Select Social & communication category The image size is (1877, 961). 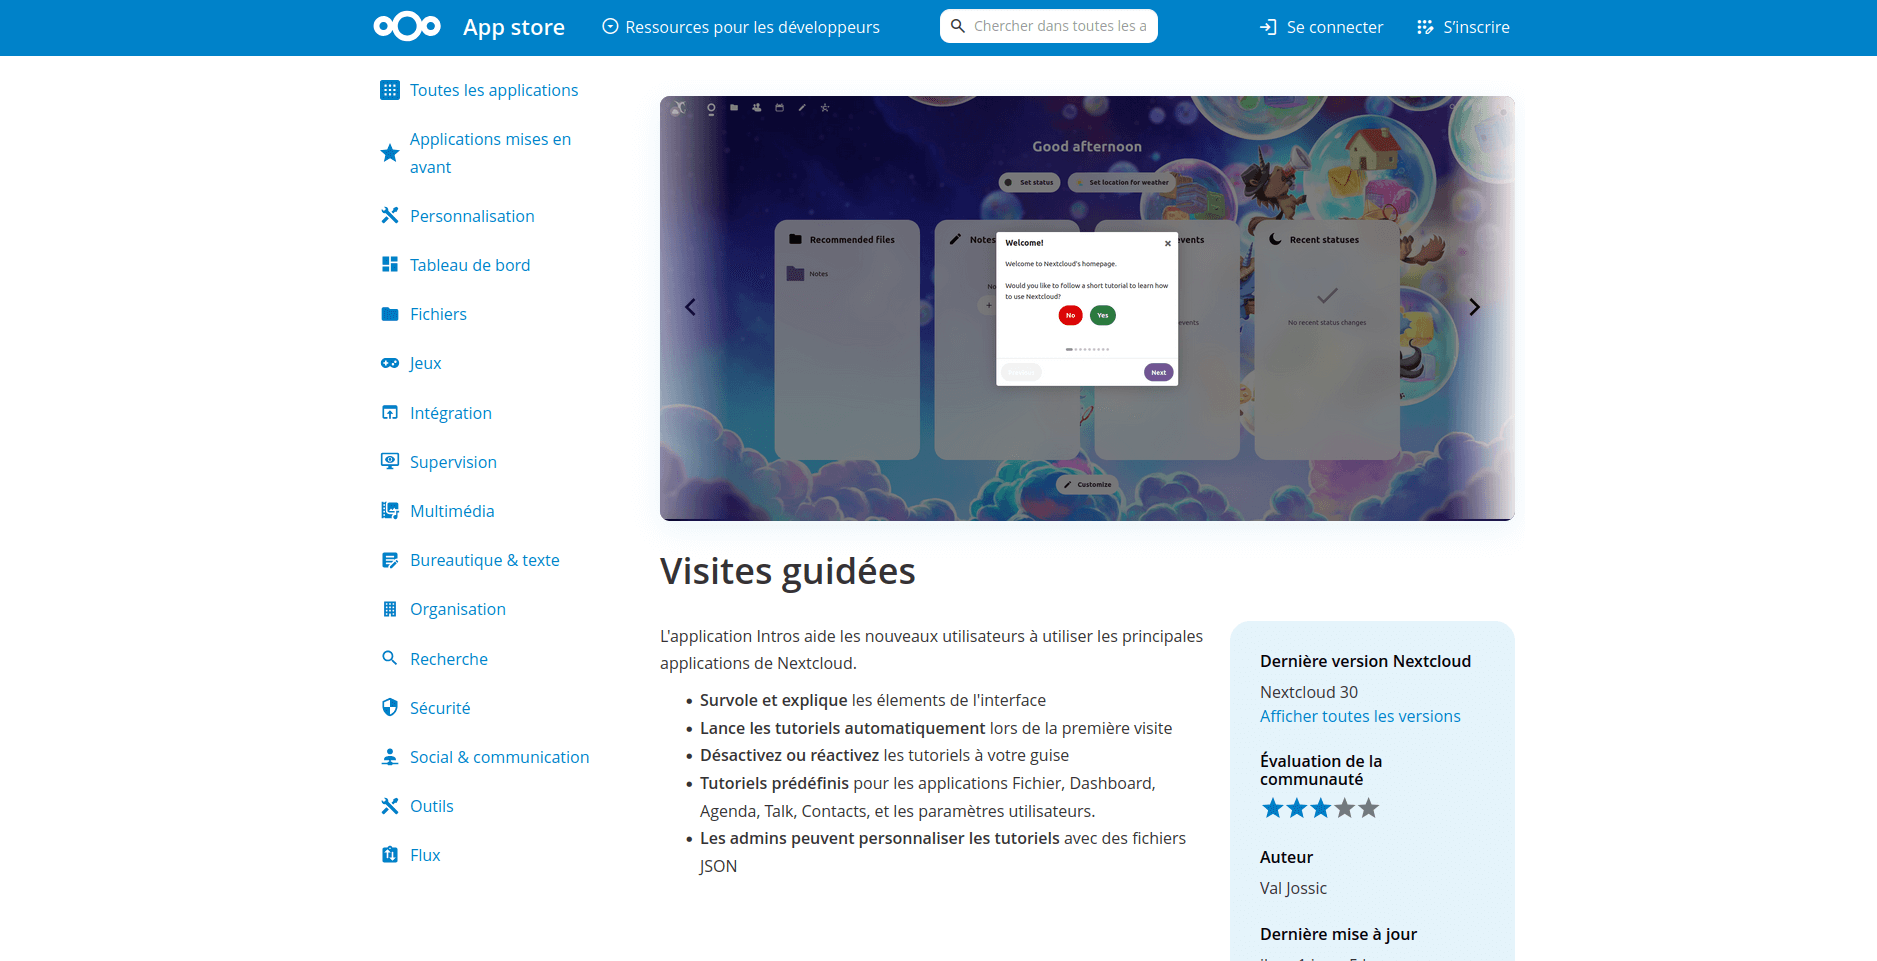499,757
